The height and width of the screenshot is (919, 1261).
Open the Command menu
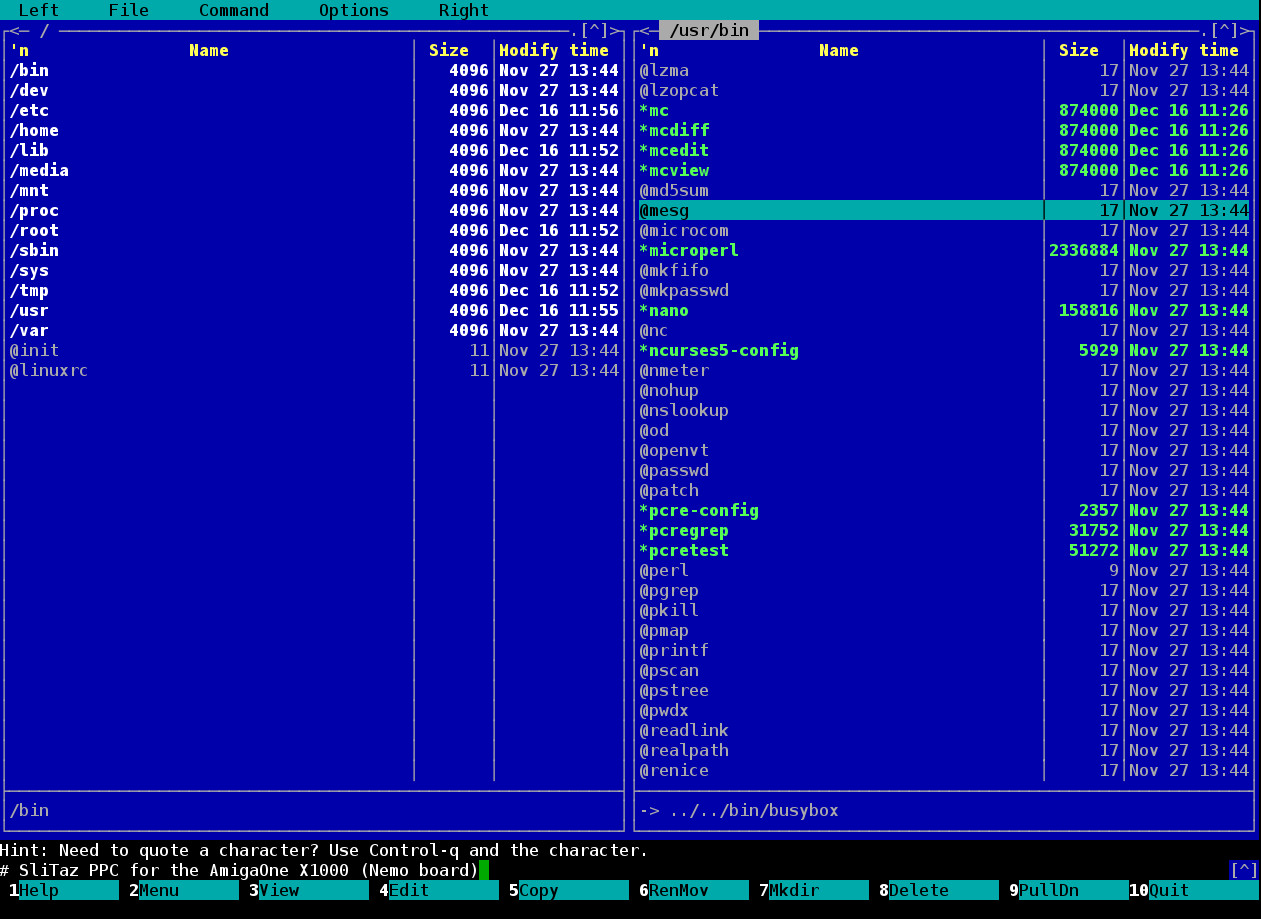coord(233,10)
